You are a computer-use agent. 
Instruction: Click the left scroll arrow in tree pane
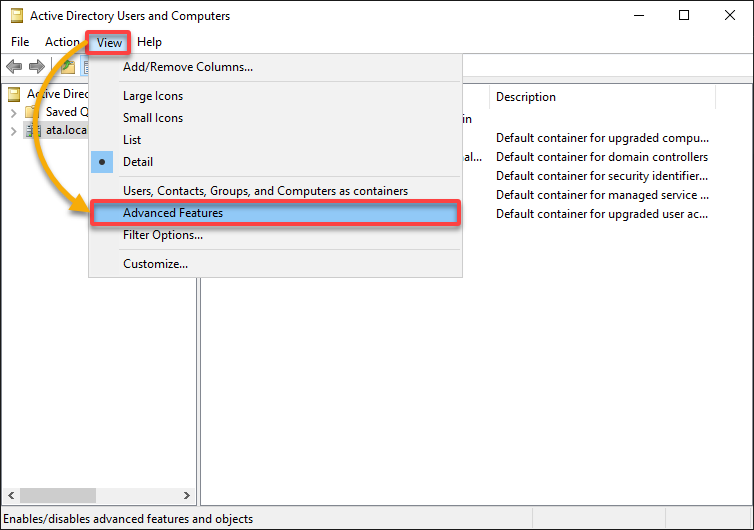[11, 495]
